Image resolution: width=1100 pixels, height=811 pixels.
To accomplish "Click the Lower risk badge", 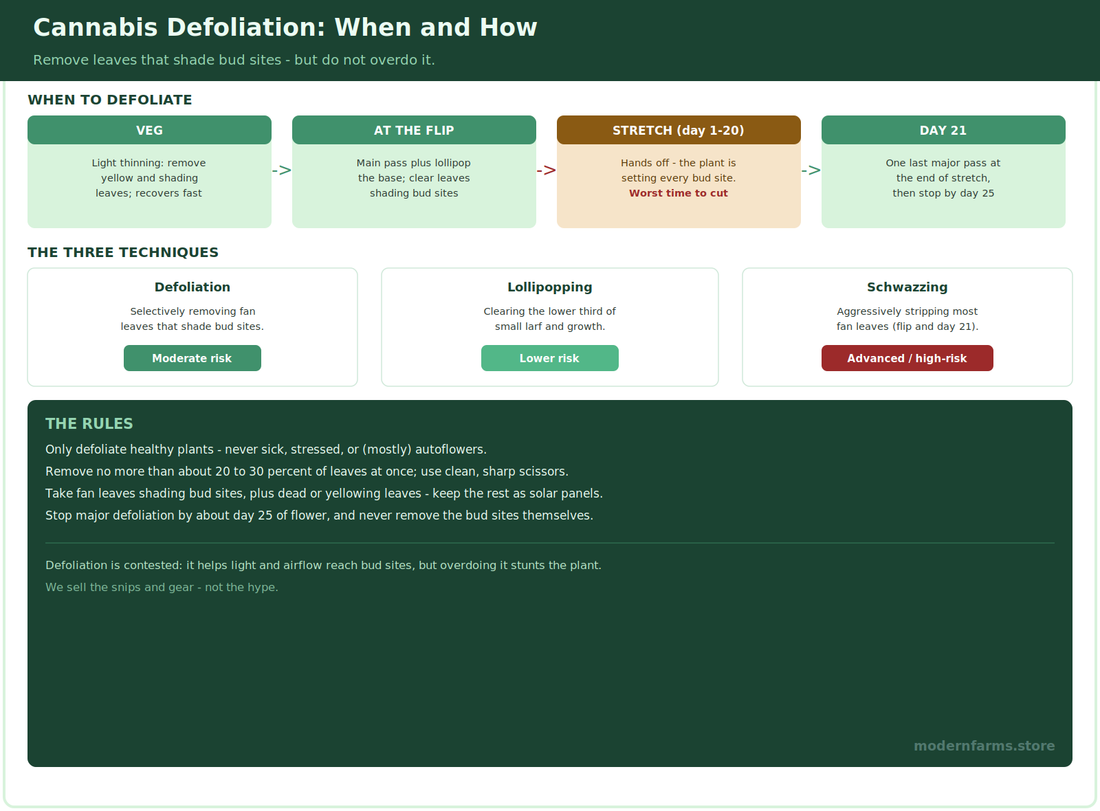I will coord(549,358).
